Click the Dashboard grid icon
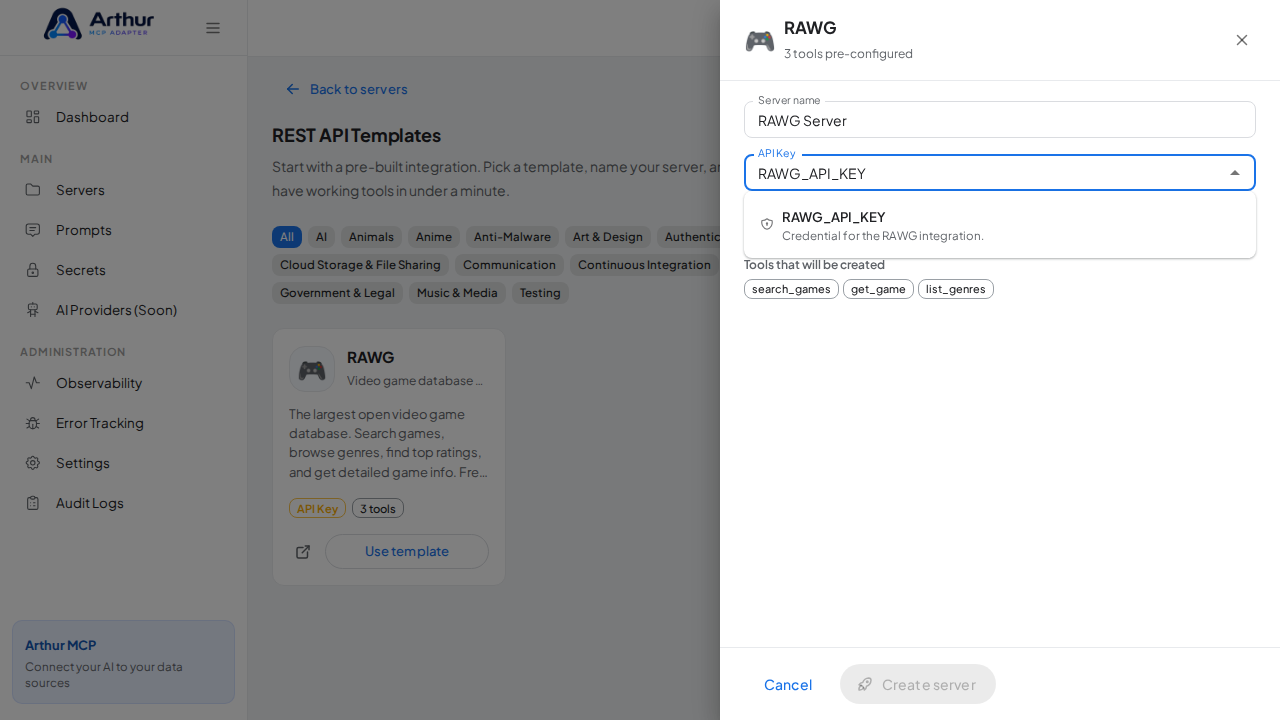 (33, 117)
